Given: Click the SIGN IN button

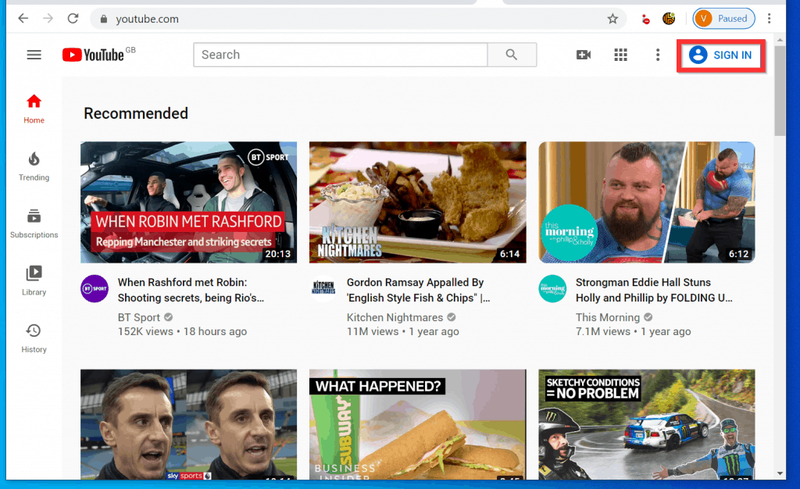Looking at the screenshot, I should point(721,55).
